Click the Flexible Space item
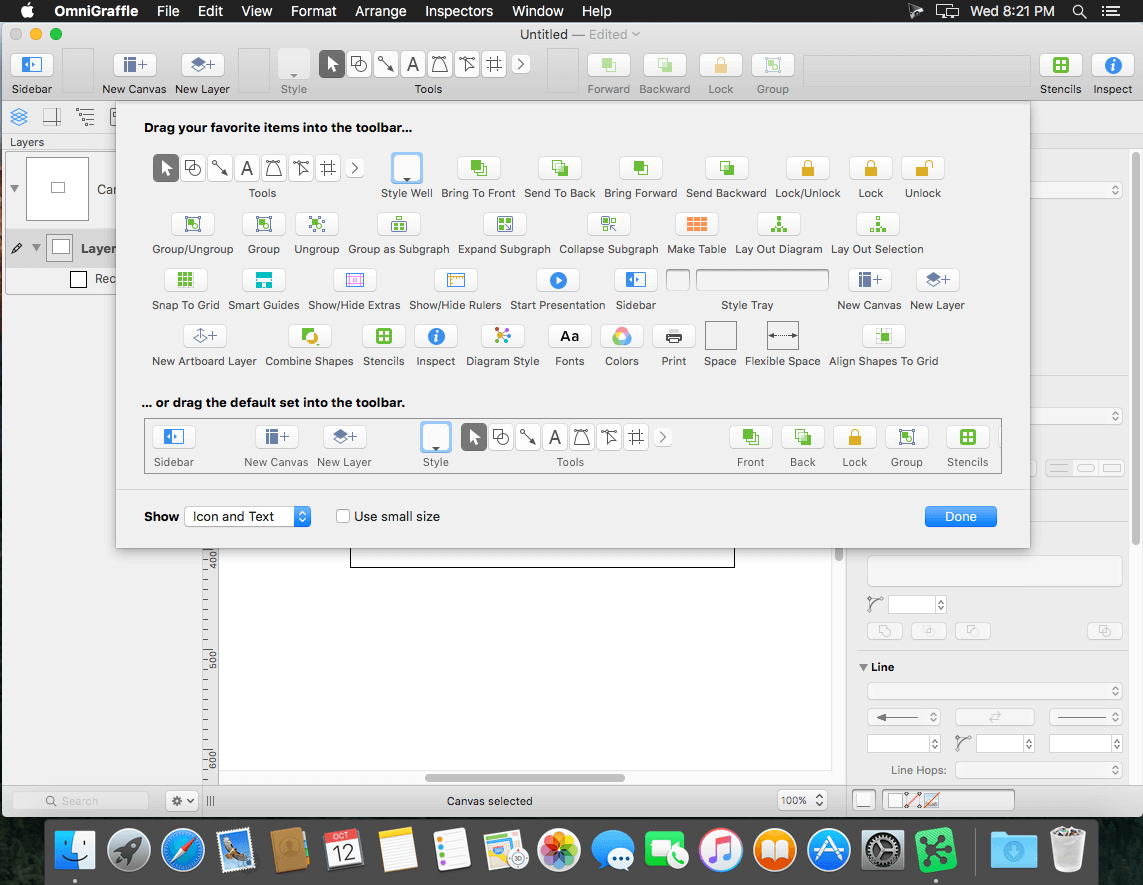1143x885 pixels. [783, 336]
